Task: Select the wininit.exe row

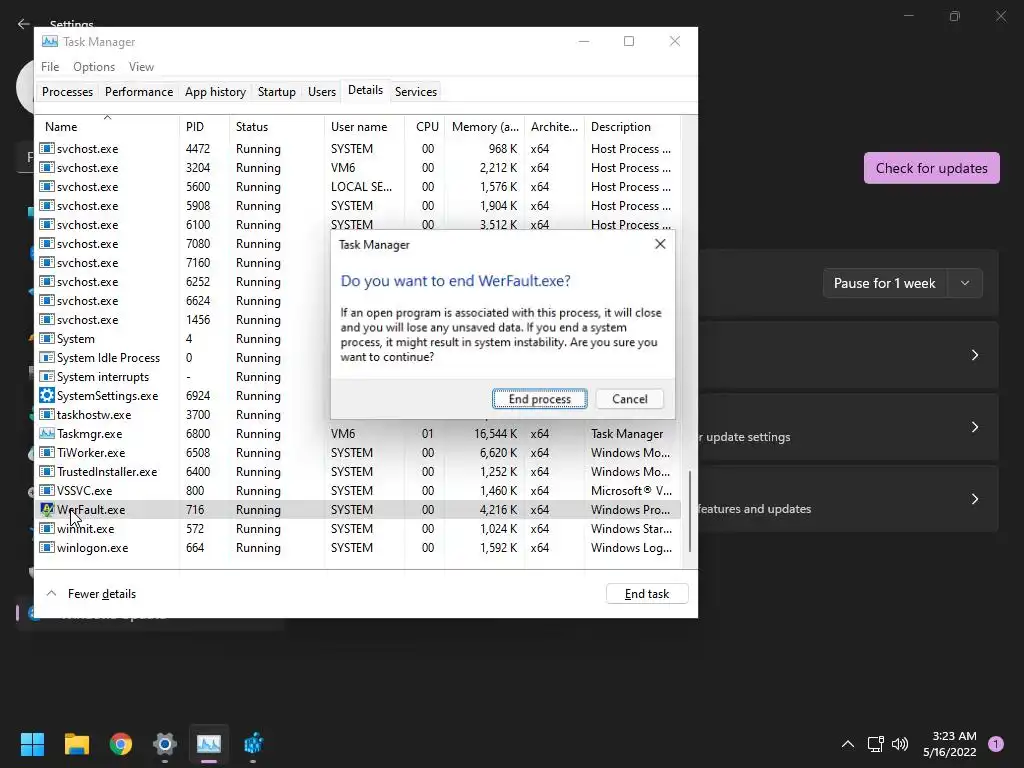Action: (x=358, y=528)
